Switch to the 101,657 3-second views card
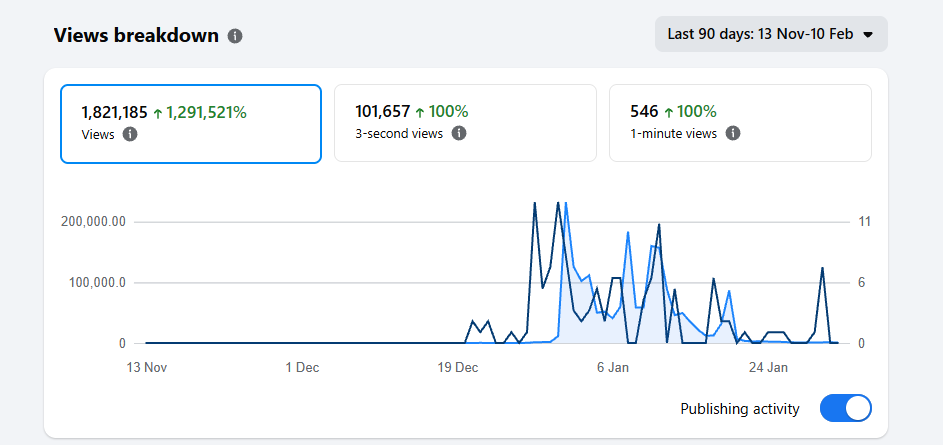Screen dimensions: 943x445 coord(465,122)
